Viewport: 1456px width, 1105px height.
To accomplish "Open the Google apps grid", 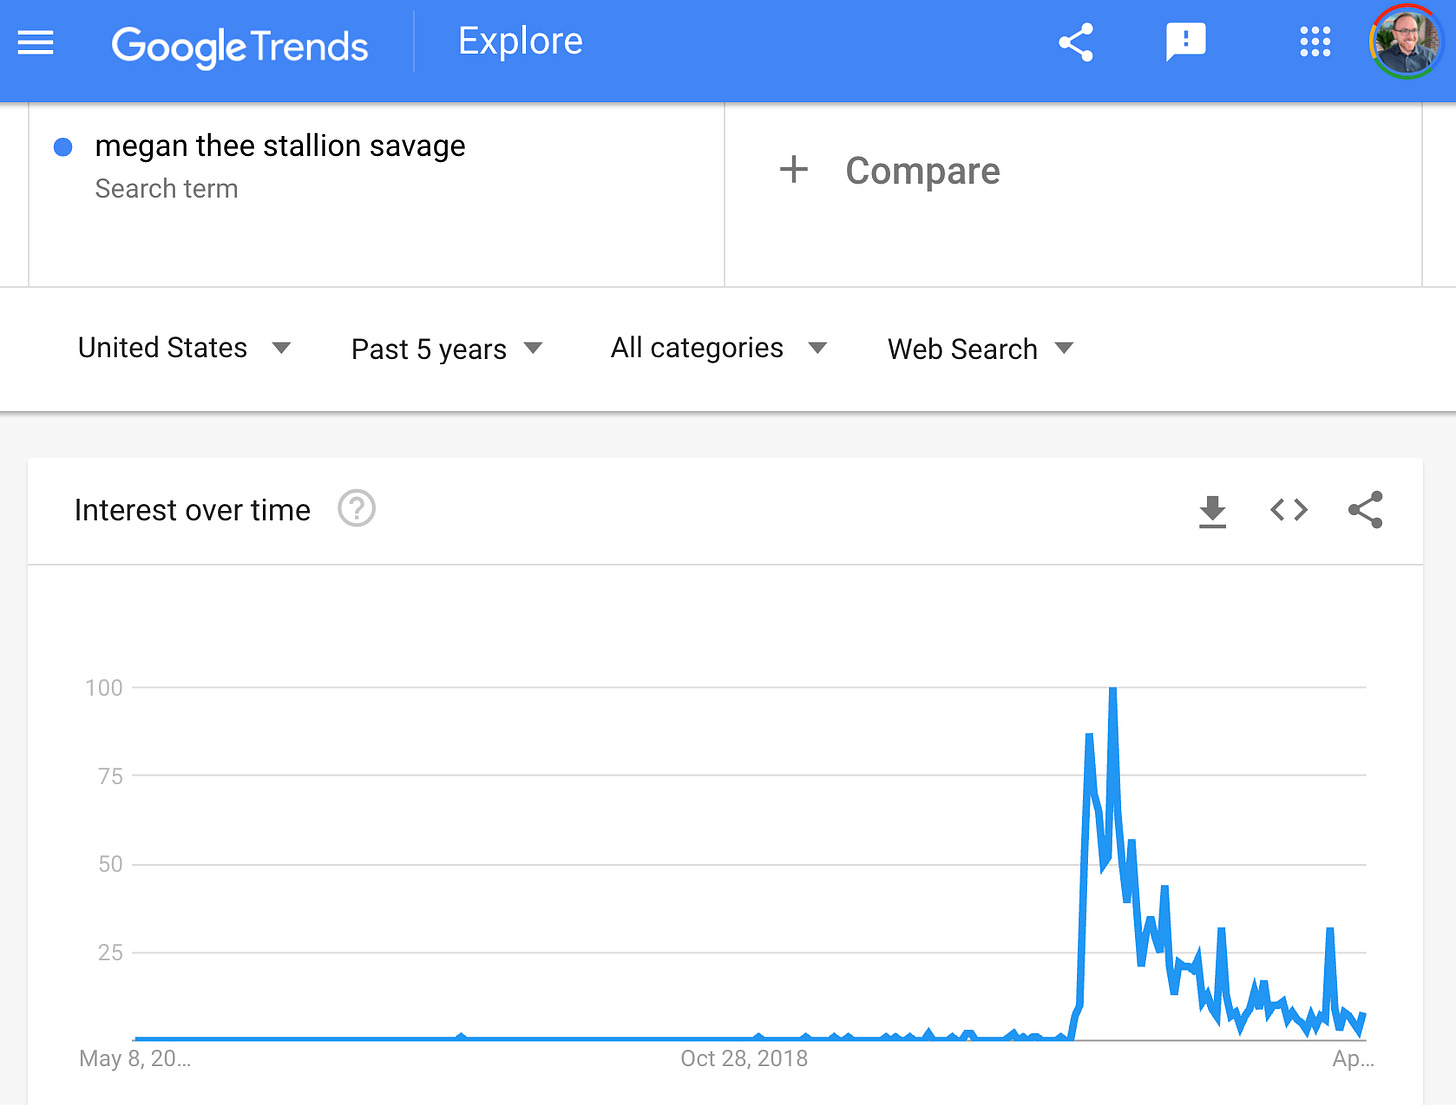I will (1315, 42).
